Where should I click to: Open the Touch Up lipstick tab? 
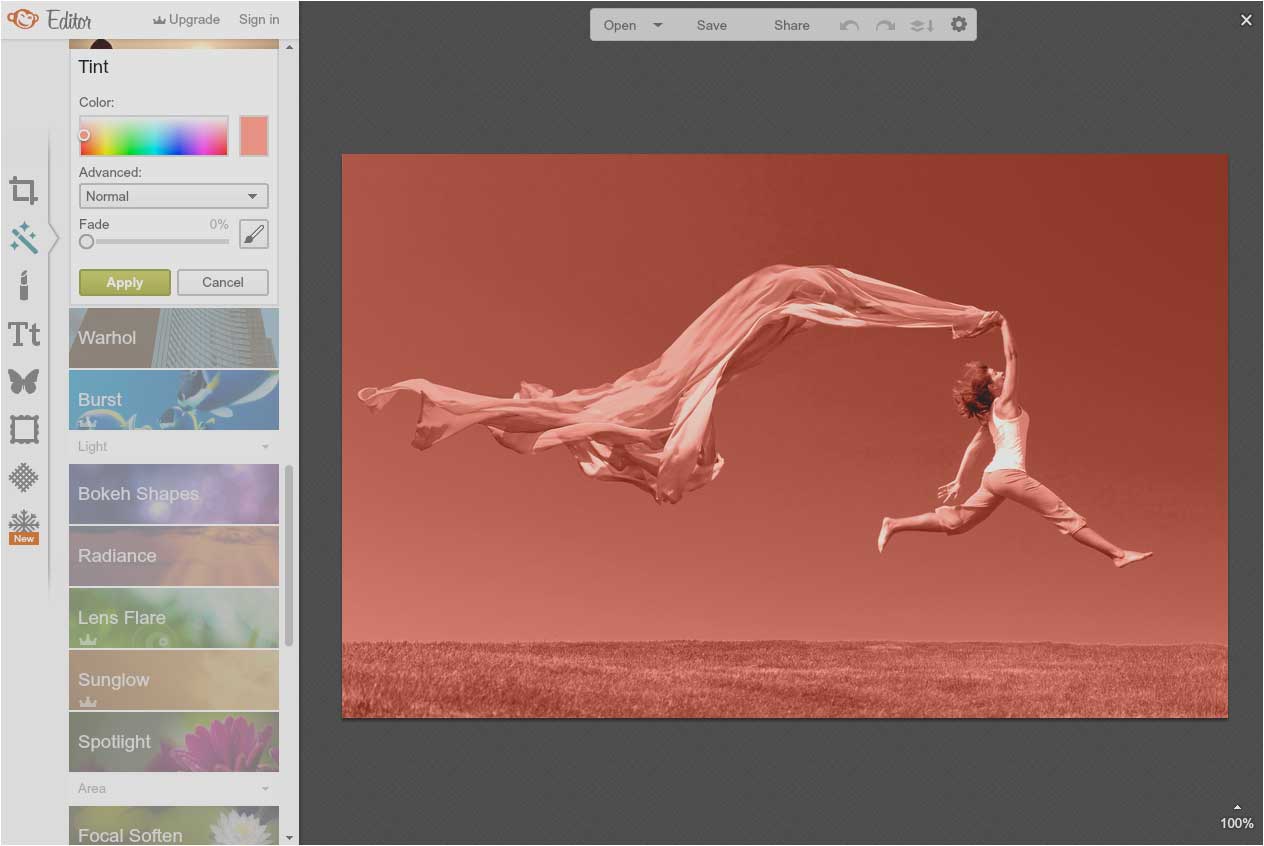[24, 286]
